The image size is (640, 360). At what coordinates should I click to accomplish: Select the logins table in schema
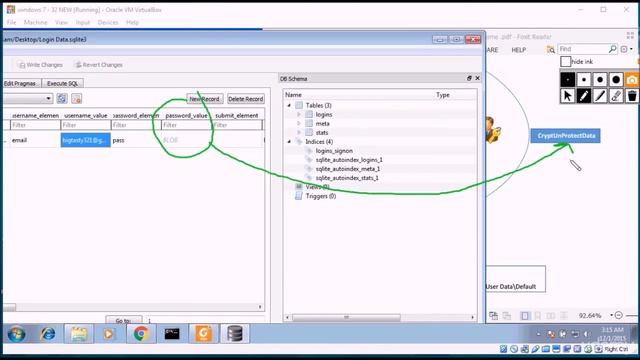click(324, 115)
